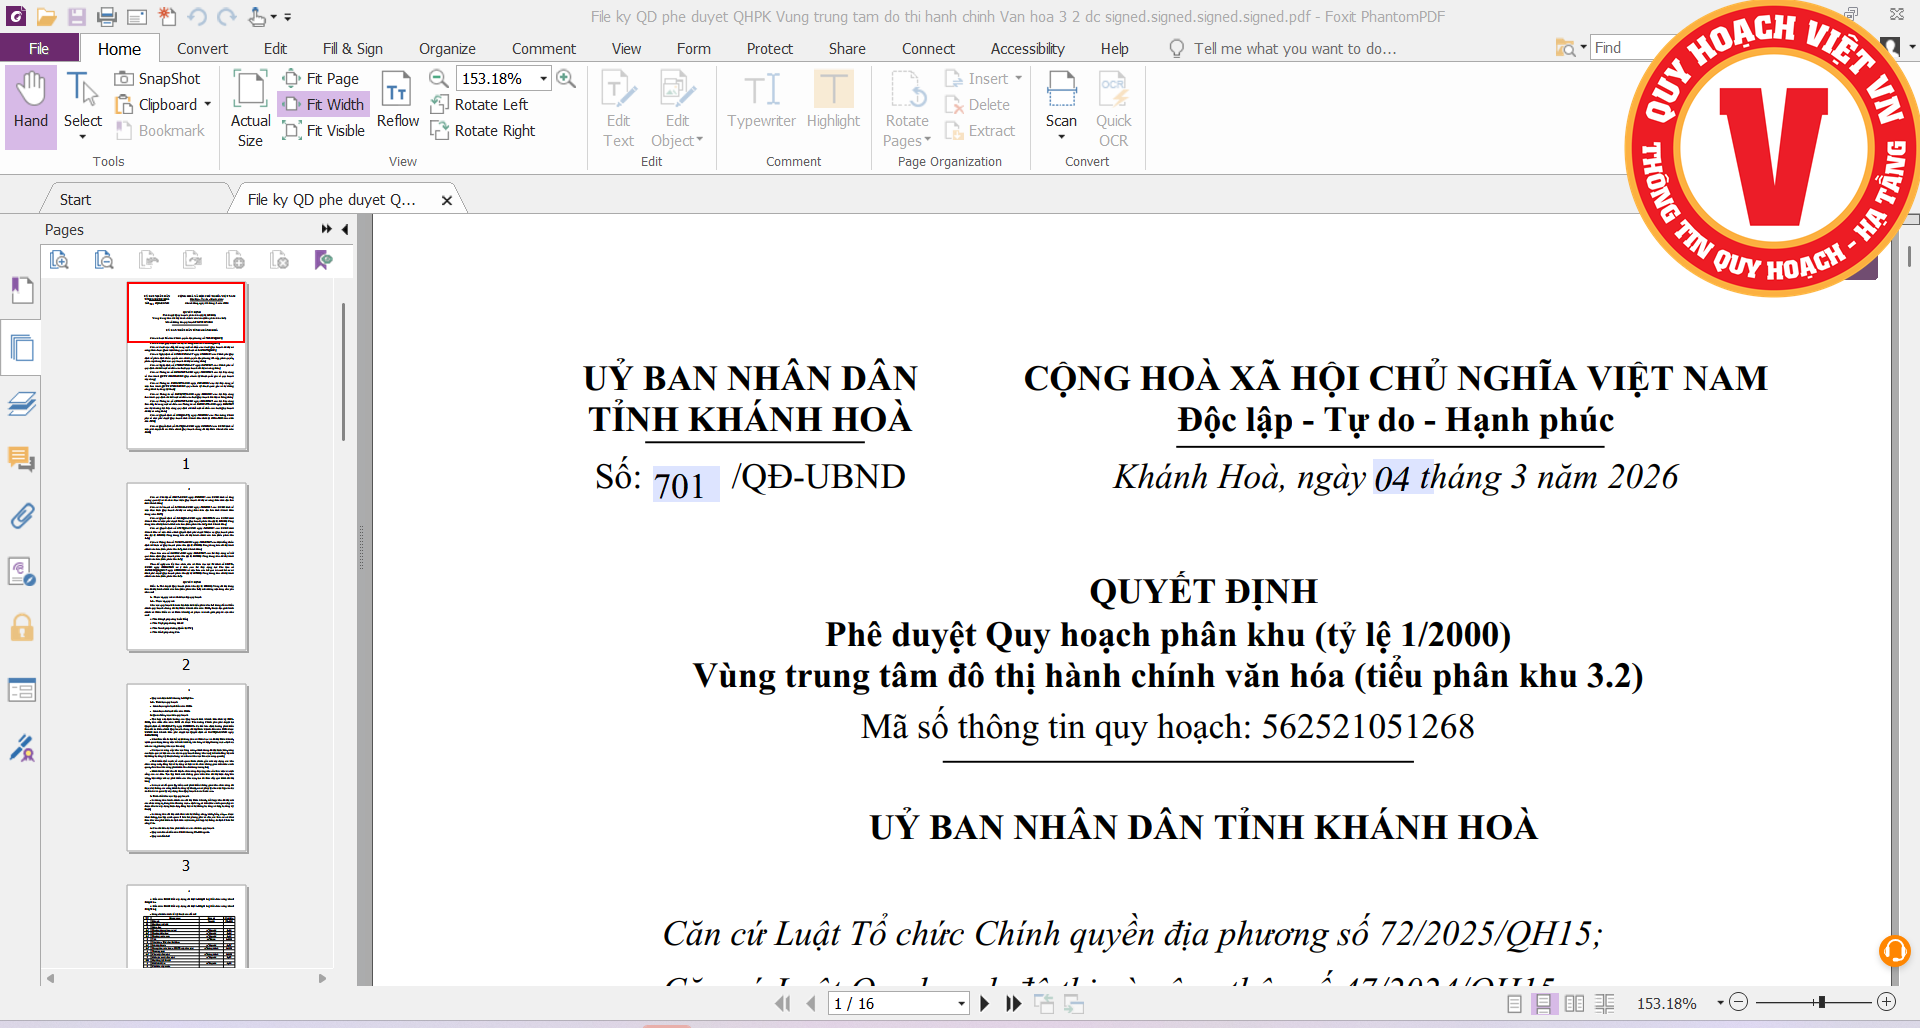Click the zoom in magnifier icon
This screenshot has width=1920, height=1028.
pyautogui.click(x=566, y=78)
